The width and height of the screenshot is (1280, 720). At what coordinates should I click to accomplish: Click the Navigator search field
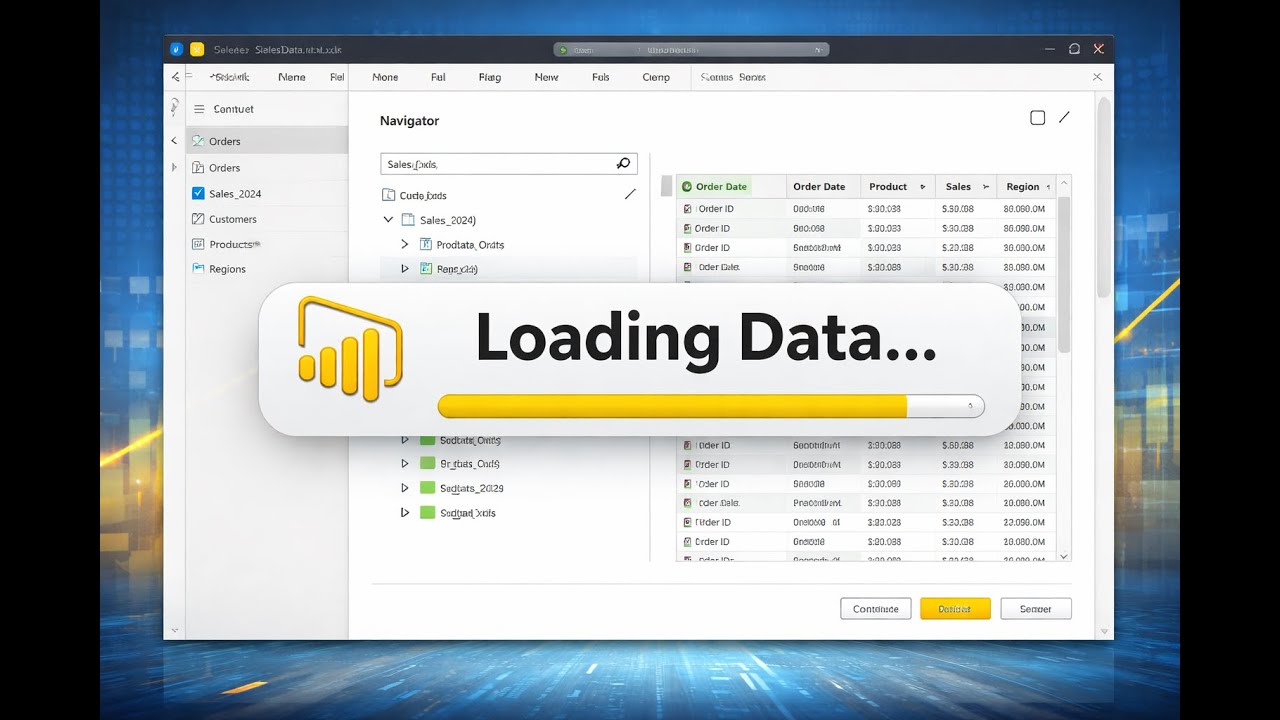[508, 164]
